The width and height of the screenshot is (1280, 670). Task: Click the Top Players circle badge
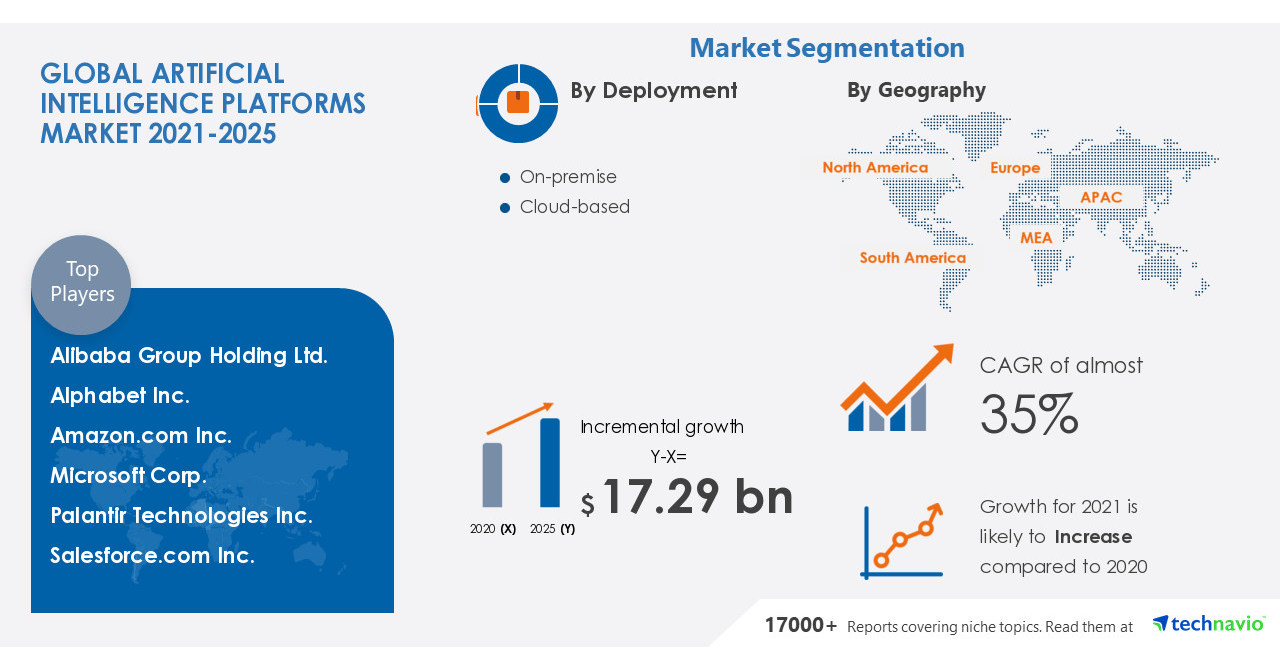(x=81, y=284)
